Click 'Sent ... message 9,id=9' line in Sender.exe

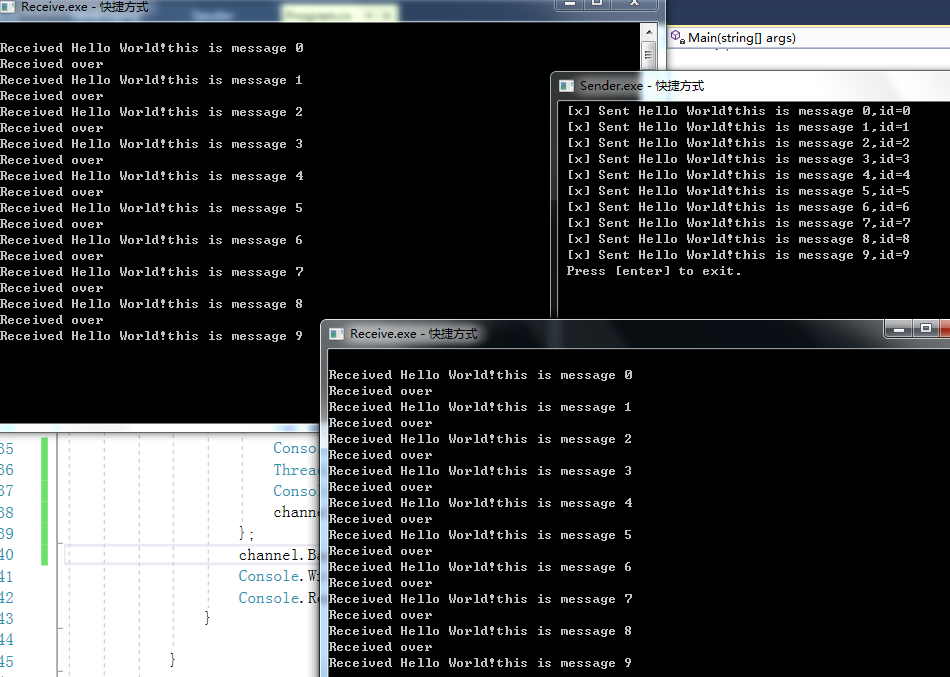pyautogui.click(x=739, y=255)
